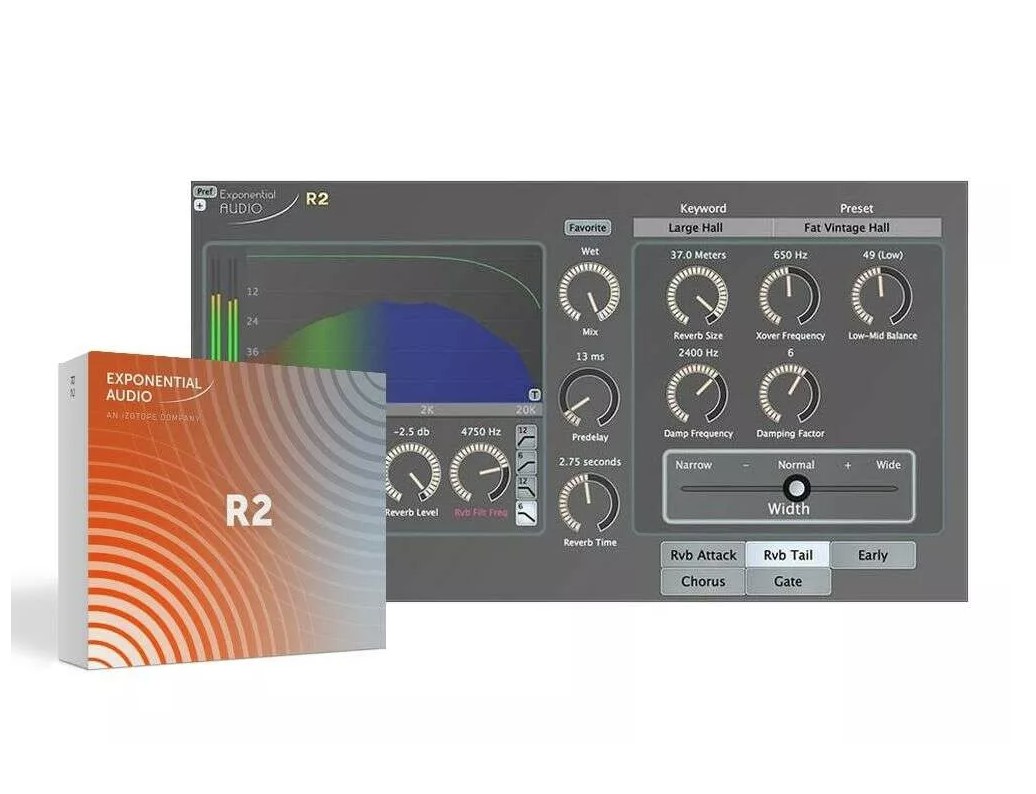Viewport: 1036px width, 794px height.
Task: Click the Normal width label
Action: tap(796, 465)
